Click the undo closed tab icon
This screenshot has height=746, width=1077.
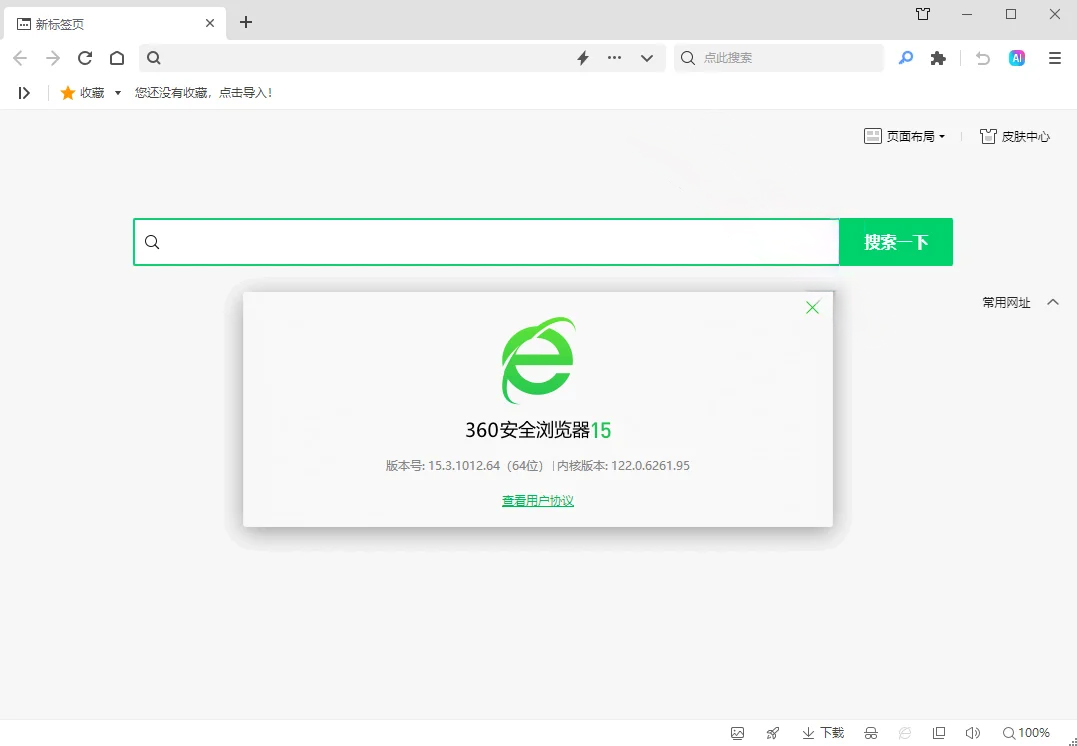pos(983,58)
